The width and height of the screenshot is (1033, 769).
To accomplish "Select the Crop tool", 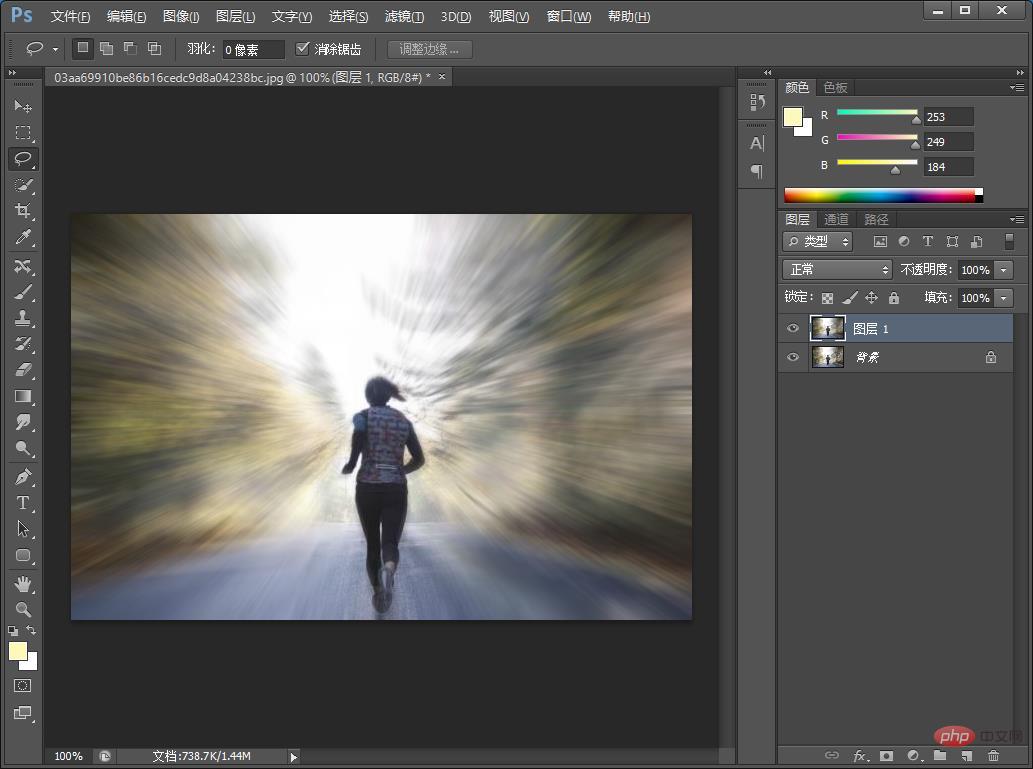I will point(23,211).
